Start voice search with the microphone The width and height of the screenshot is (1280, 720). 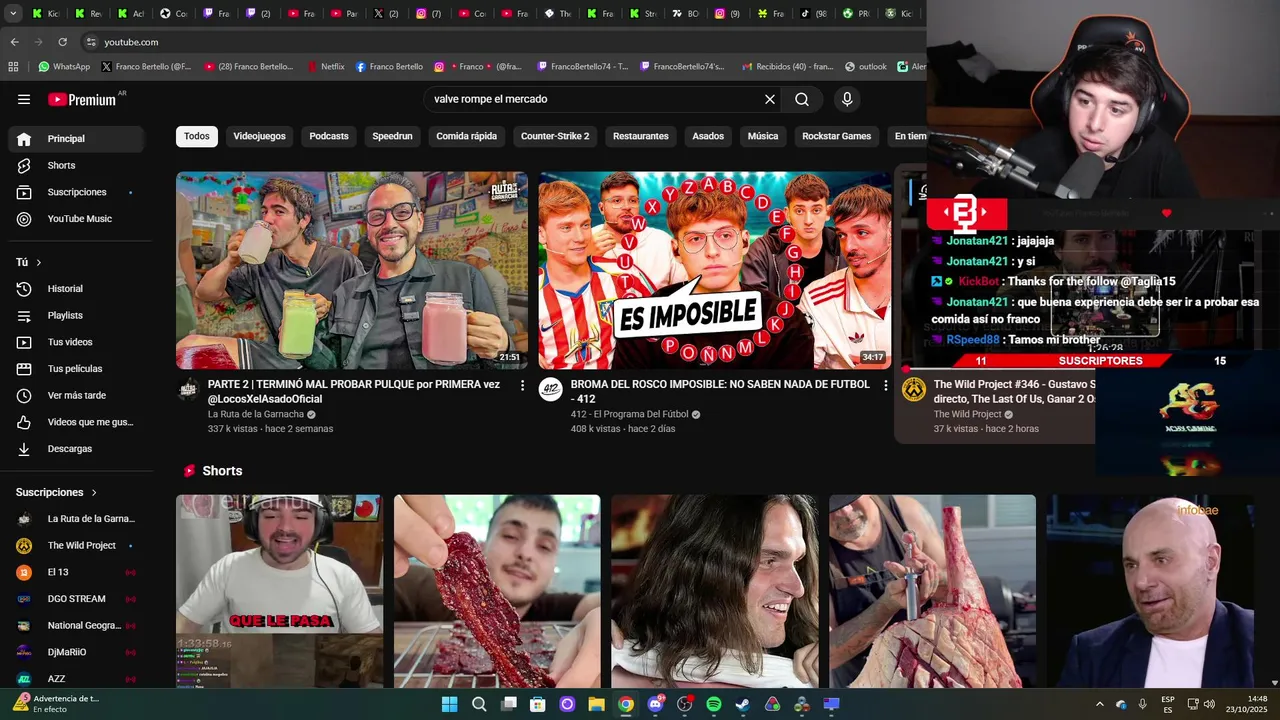pos(847,99)
